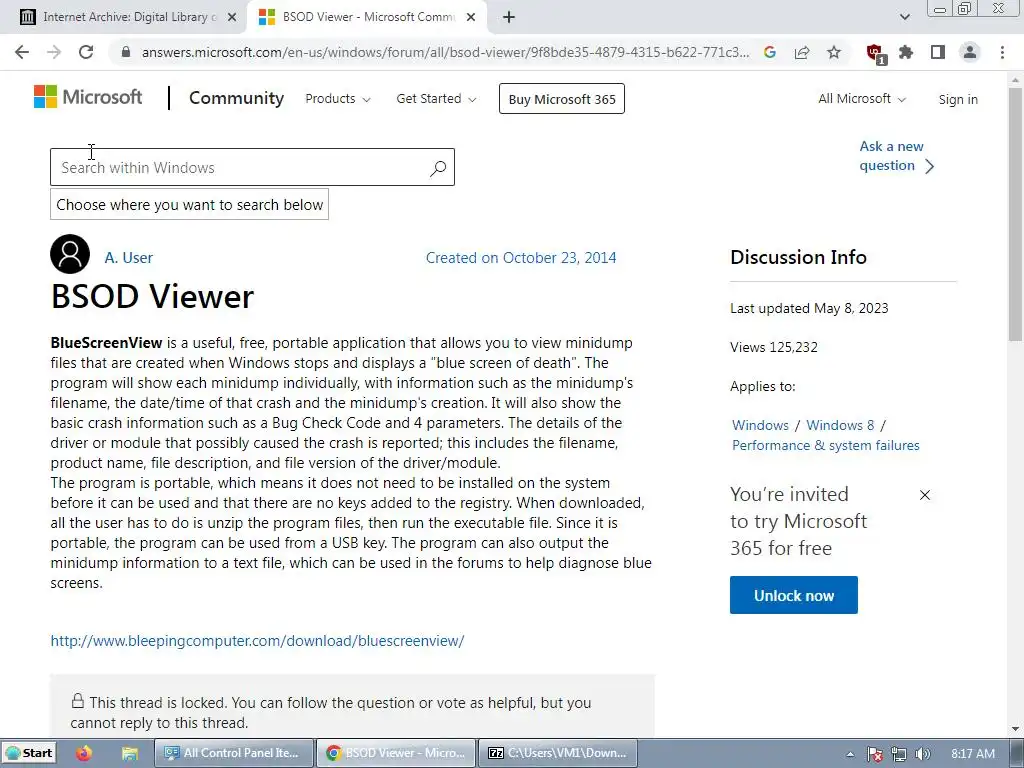Screen dimensions: 1024x768
Task: Click the taskbar clock 8:17 AM
Action: [x=973, y=754]
